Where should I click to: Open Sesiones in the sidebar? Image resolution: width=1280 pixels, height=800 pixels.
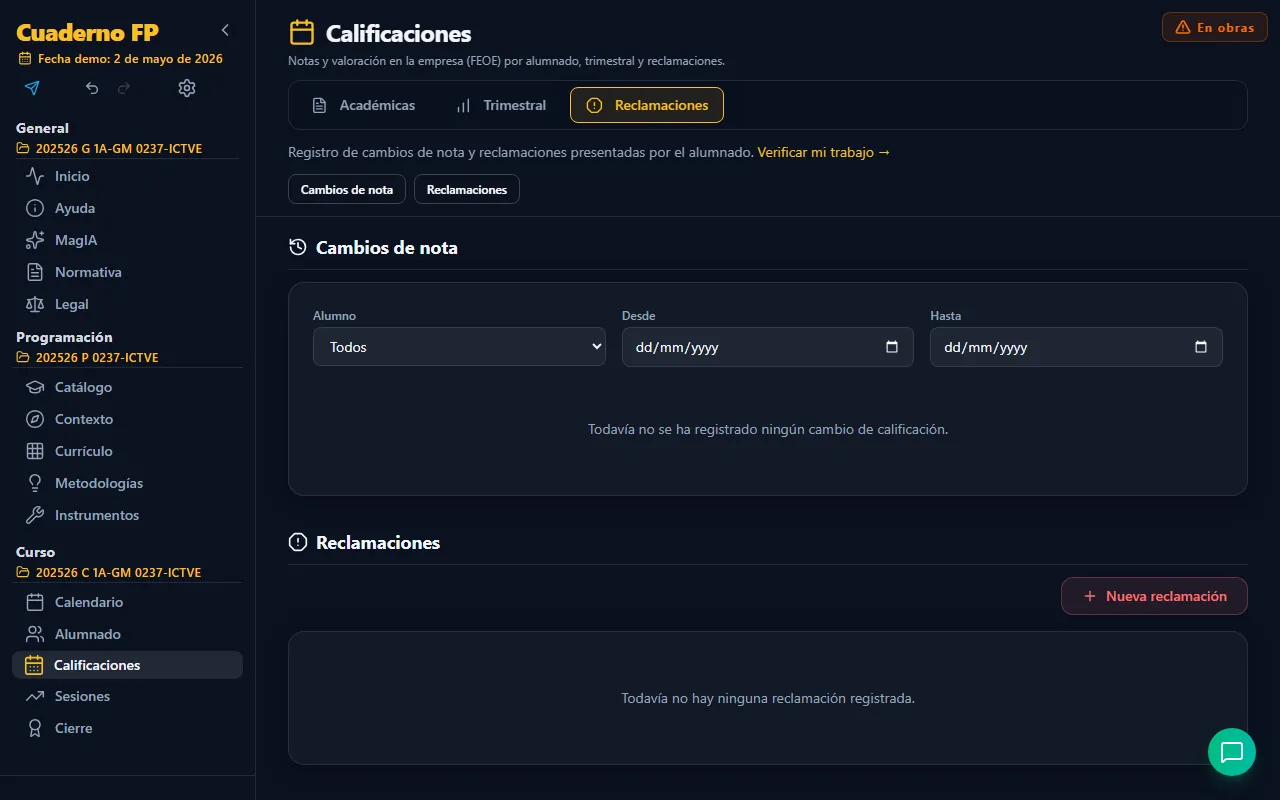click(127, 696)
